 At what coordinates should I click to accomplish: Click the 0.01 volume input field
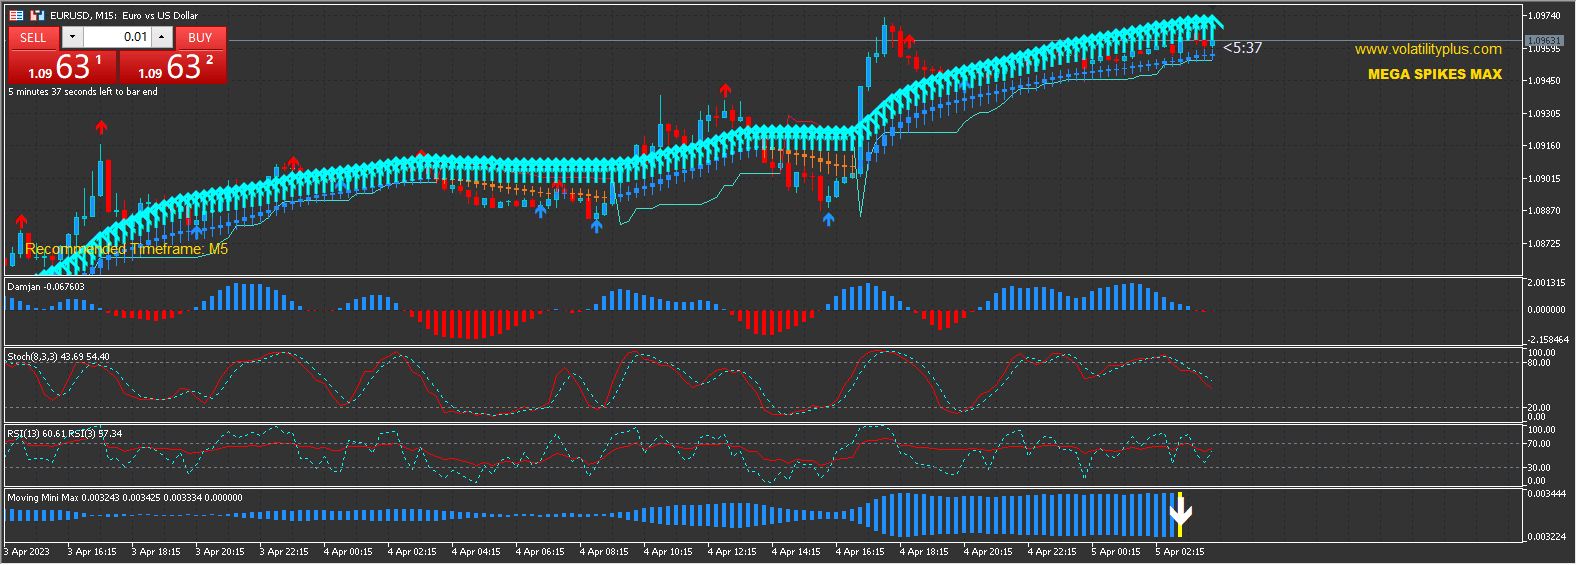tap(117, 37)
